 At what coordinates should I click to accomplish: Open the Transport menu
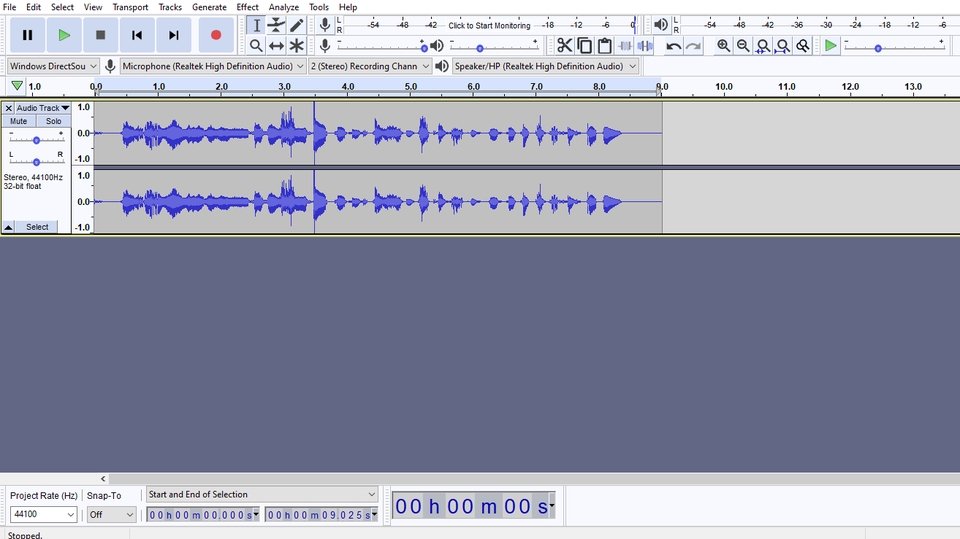(x=130, y=7)
